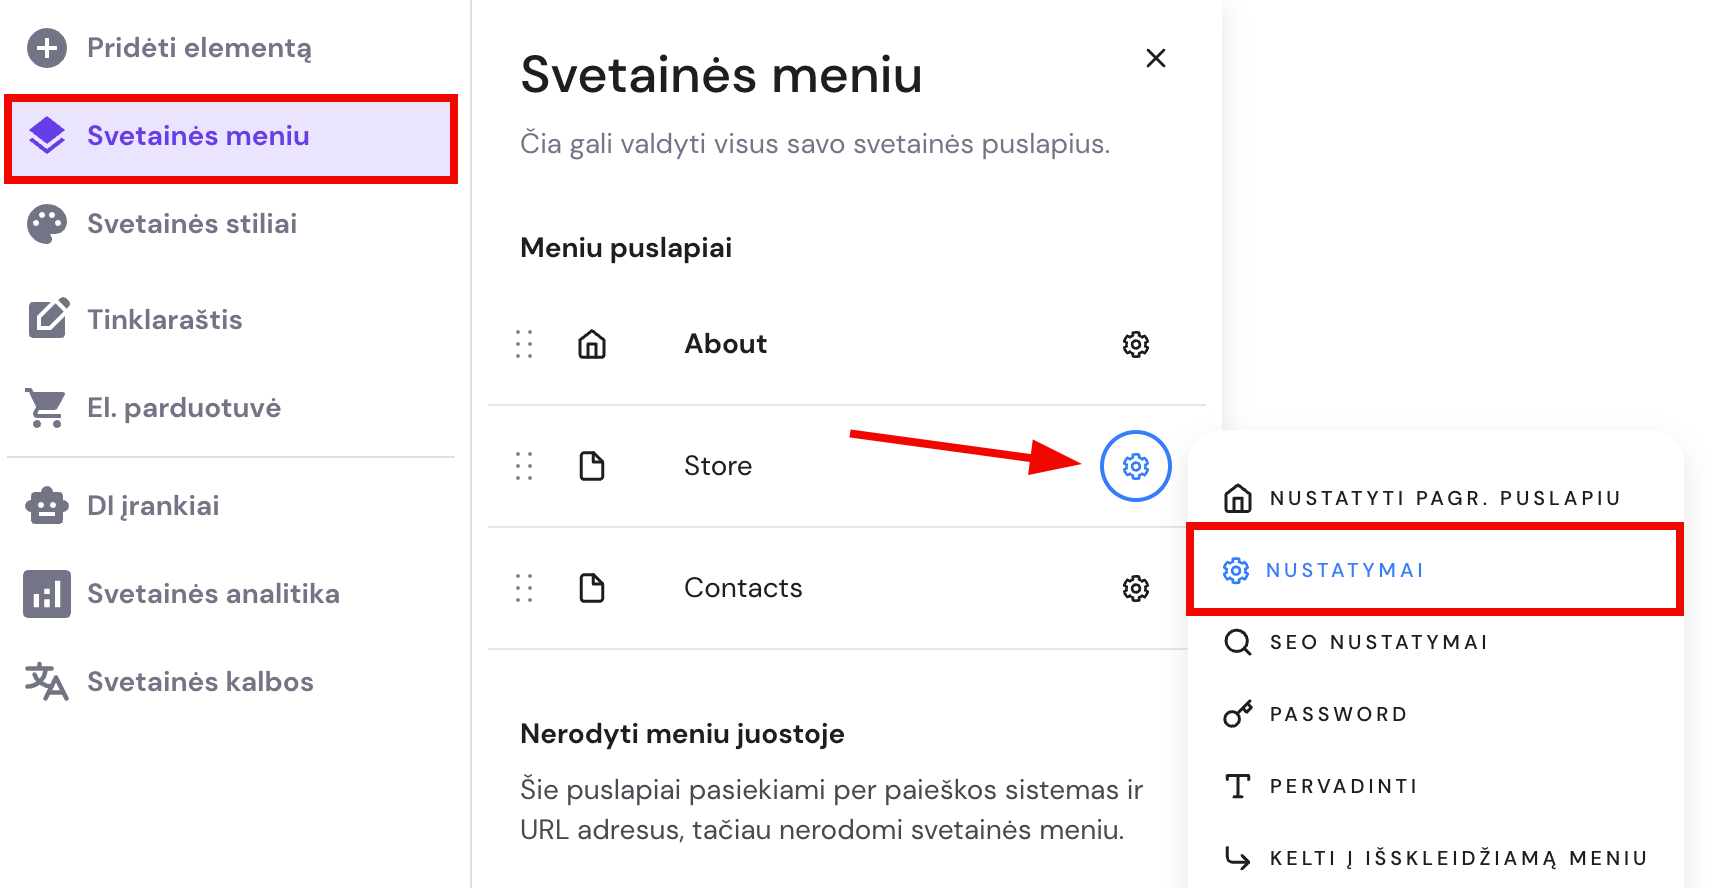Open Svetainės kalbos translation icon
This screenshot has height=888, width=1724.
[x=46, y=682]
